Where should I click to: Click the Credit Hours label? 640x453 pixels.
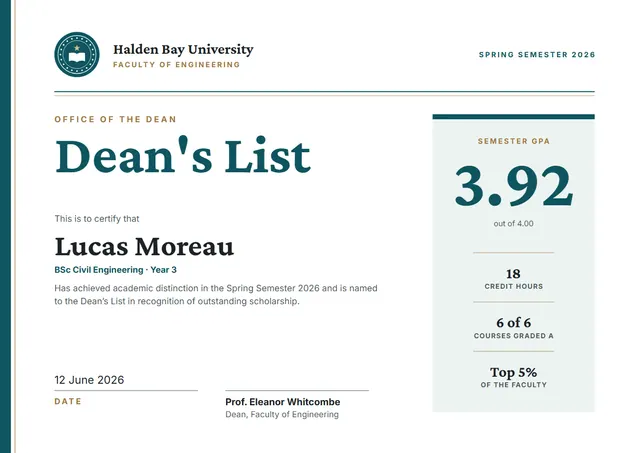(x=513, y=286)
